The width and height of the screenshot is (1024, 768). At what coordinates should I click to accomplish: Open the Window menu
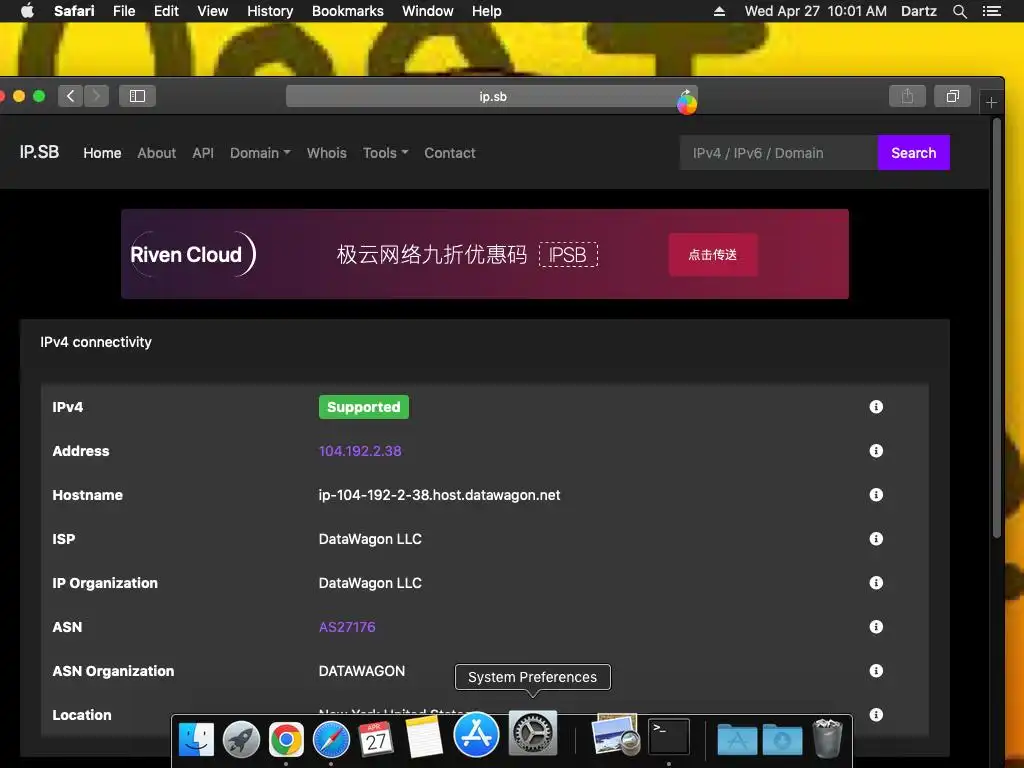point(428,11)
